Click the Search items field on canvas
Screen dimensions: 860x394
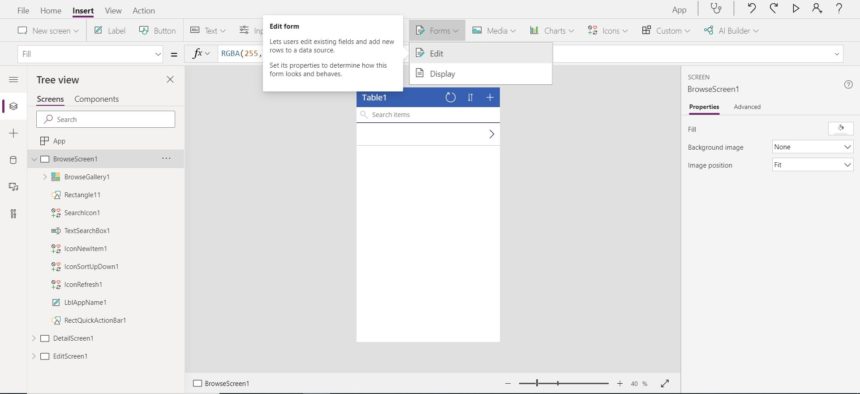point(428,115)
